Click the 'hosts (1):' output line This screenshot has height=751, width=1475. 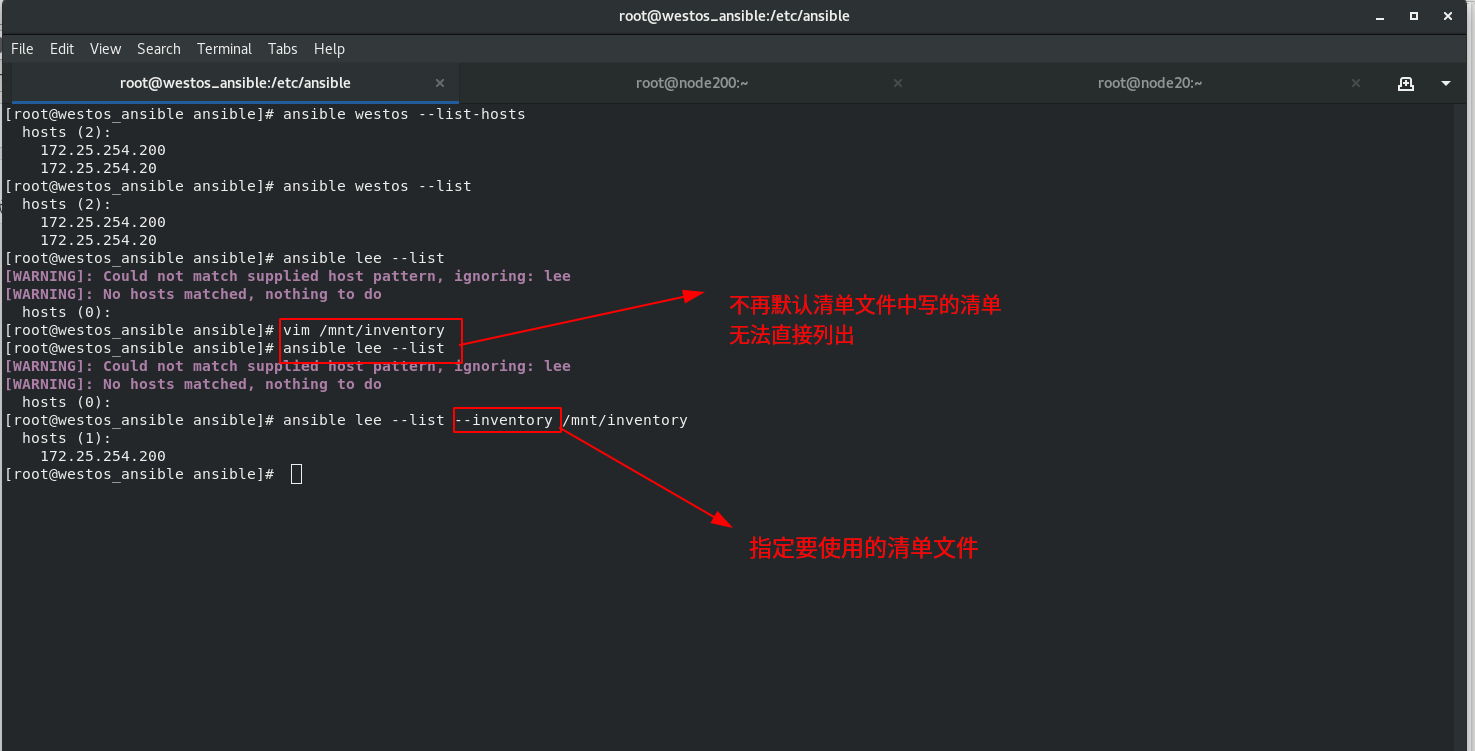[67, 438]
